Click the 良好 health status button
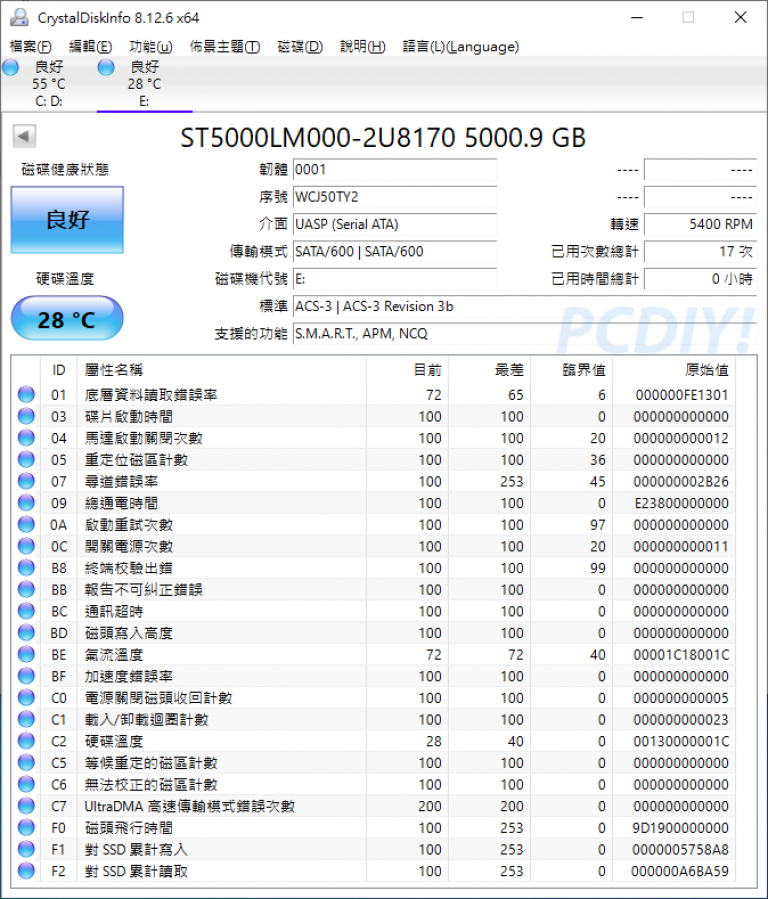The height and width of the screenshot is (899, 768). pos(67,220)
